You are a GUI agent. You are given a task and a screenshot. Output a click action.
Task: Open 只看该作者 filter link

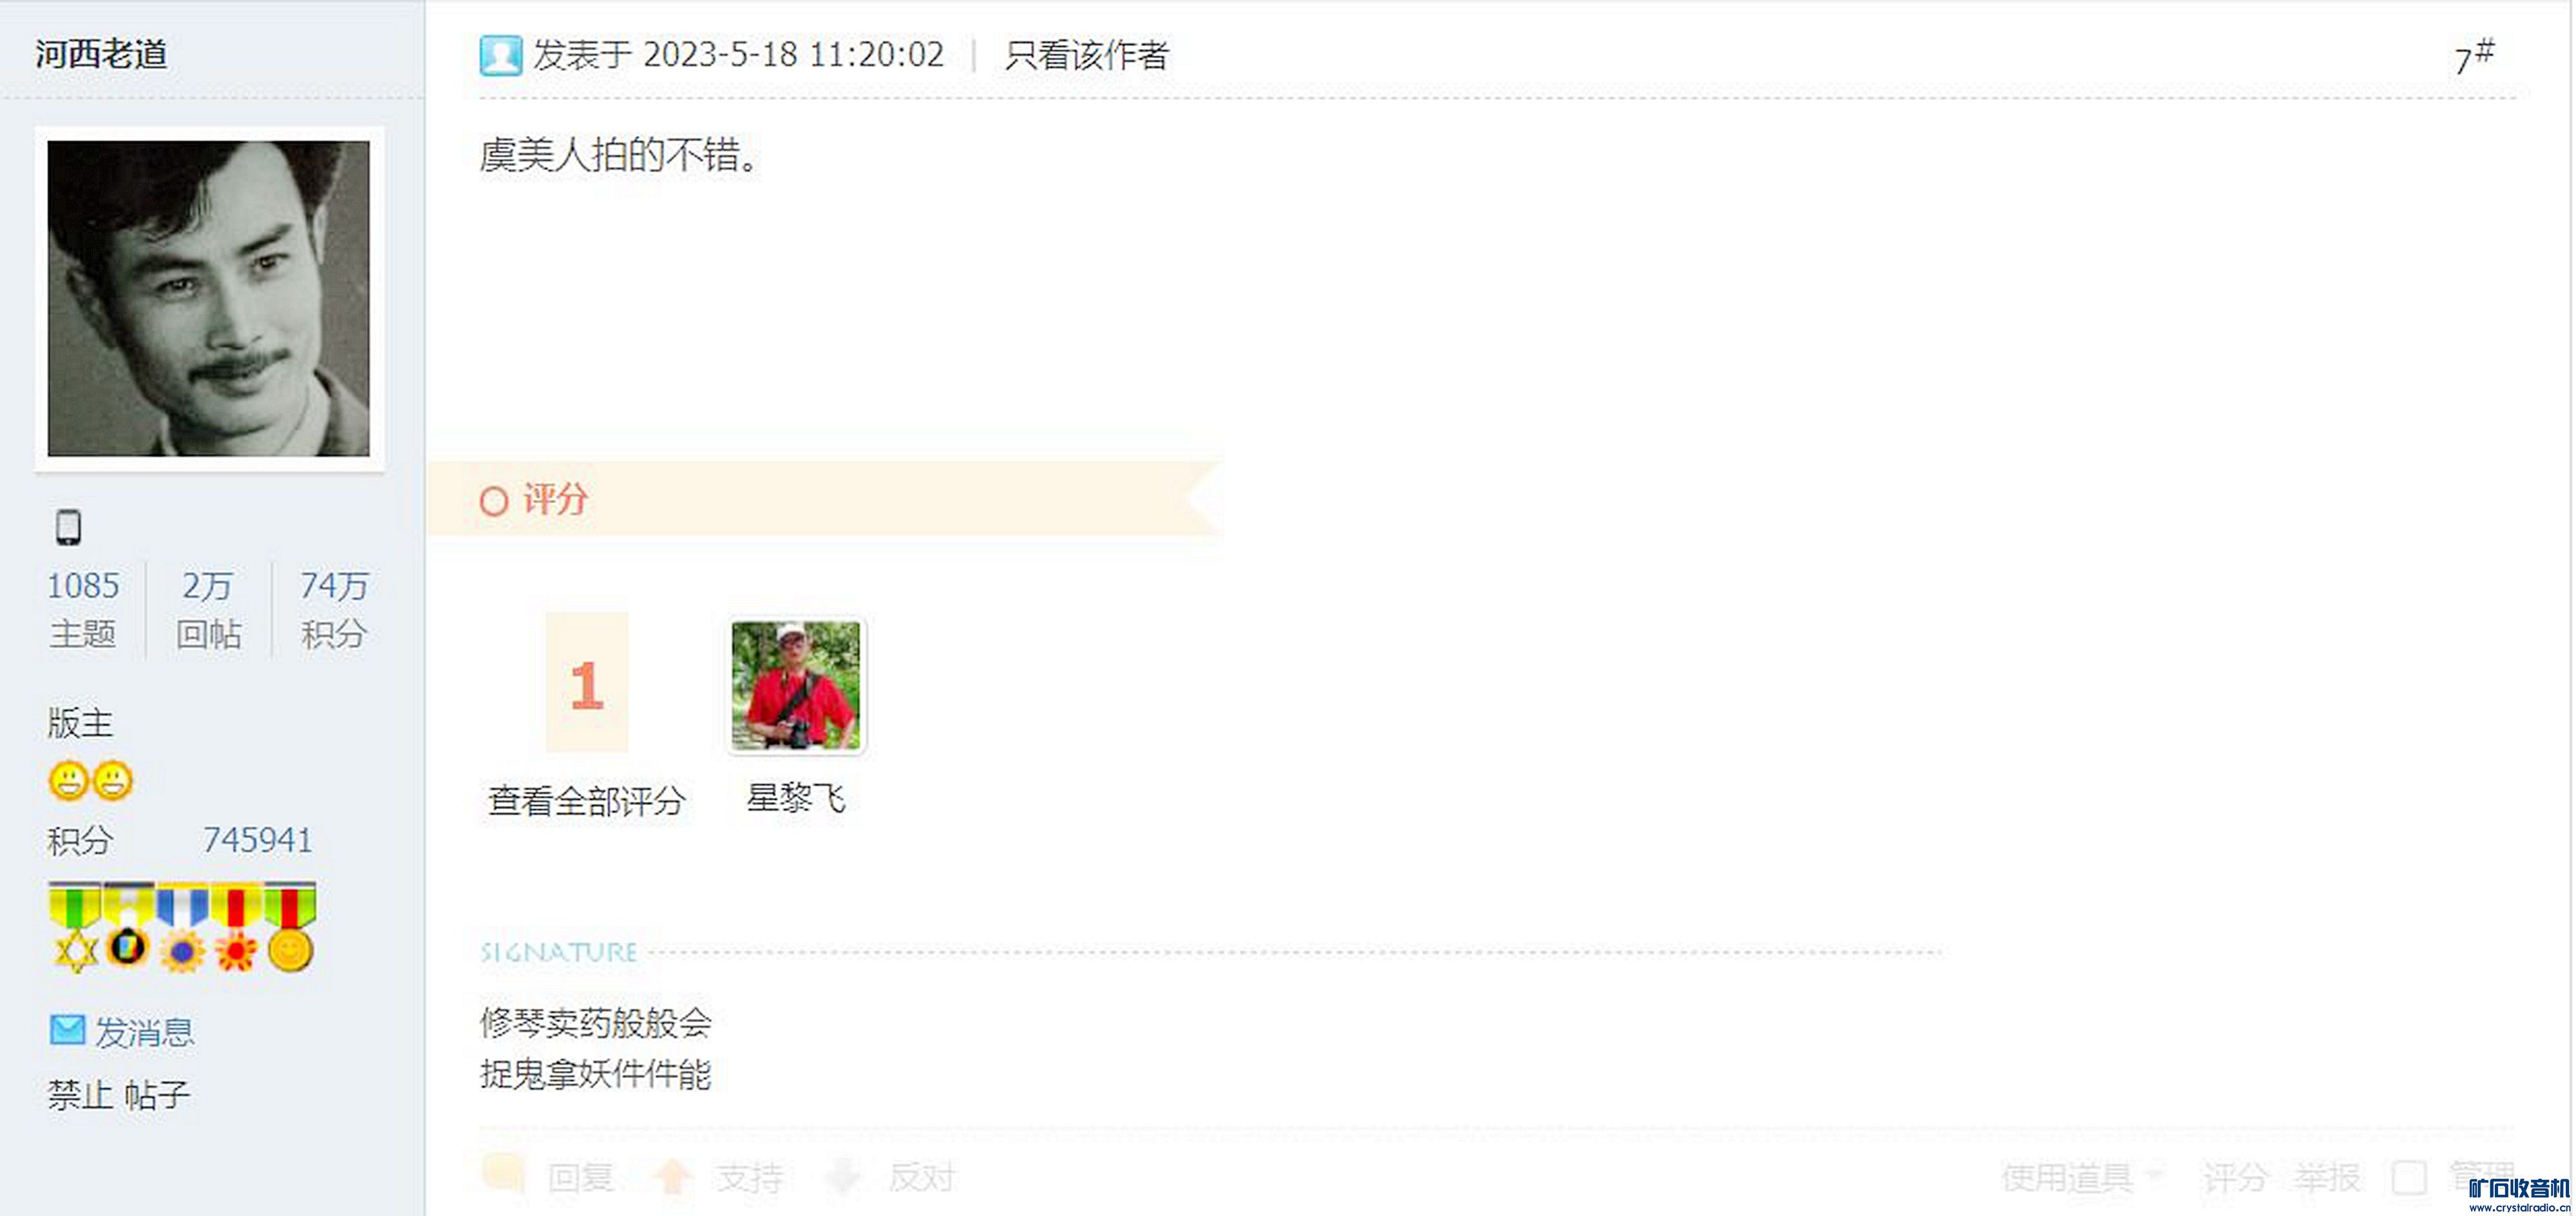pyautogui.click(x=1086, y=55)
